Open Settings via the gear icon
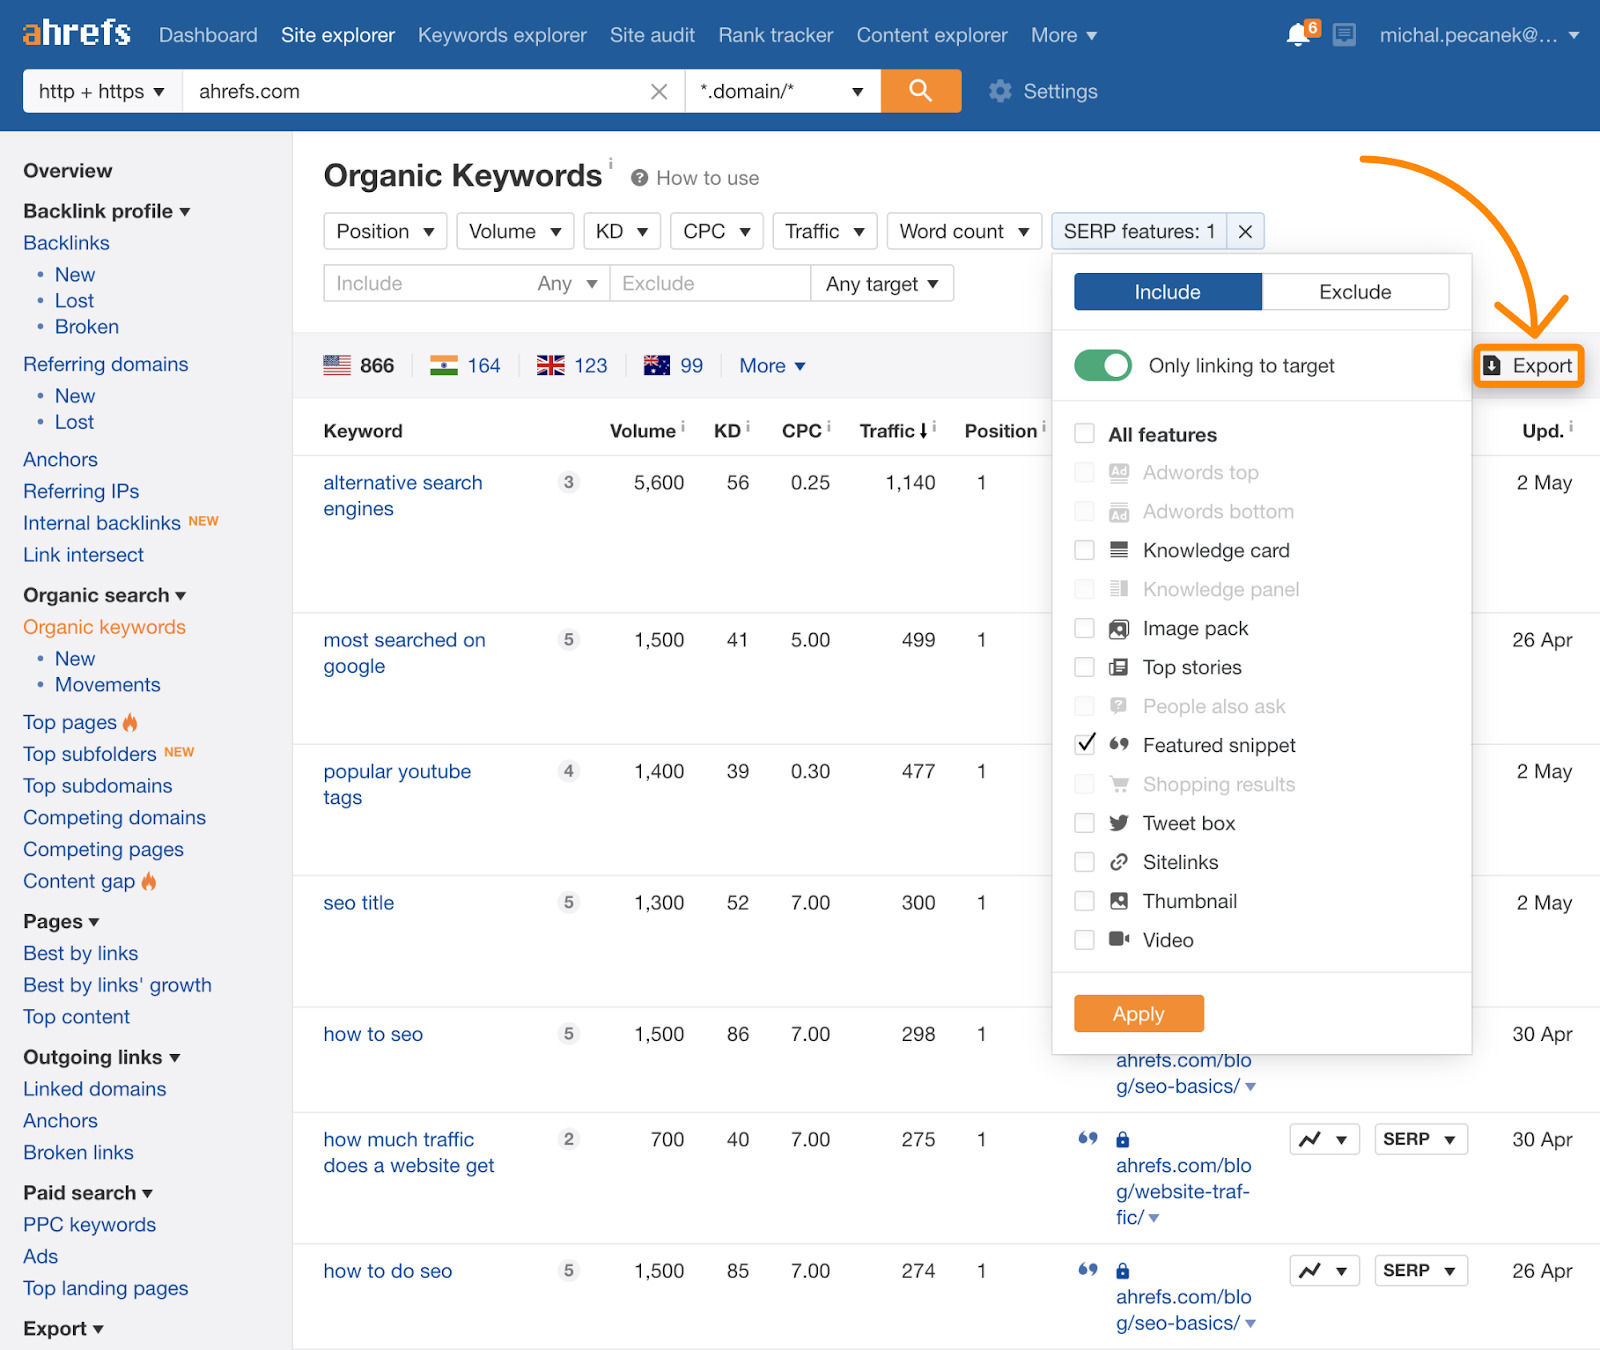1600x1350 pixels. [999, 91]
